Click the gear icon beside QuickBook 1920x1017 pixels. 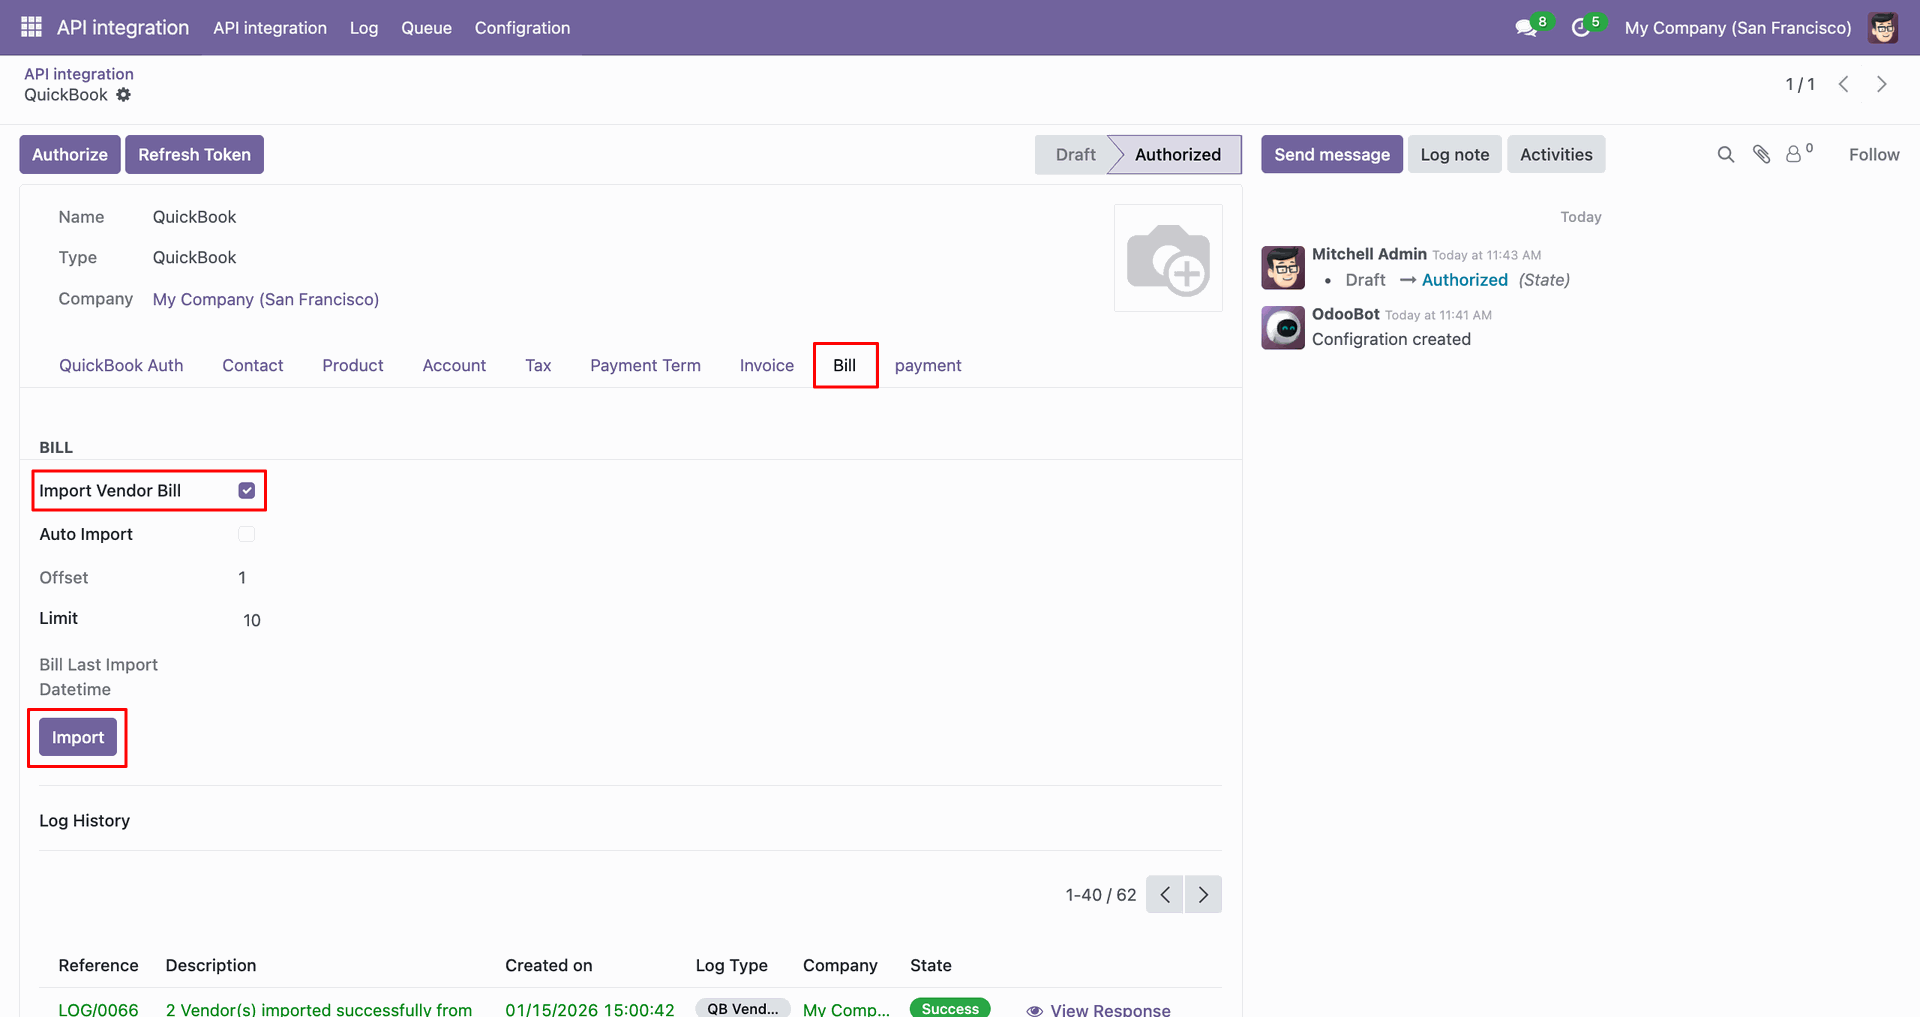123,95
